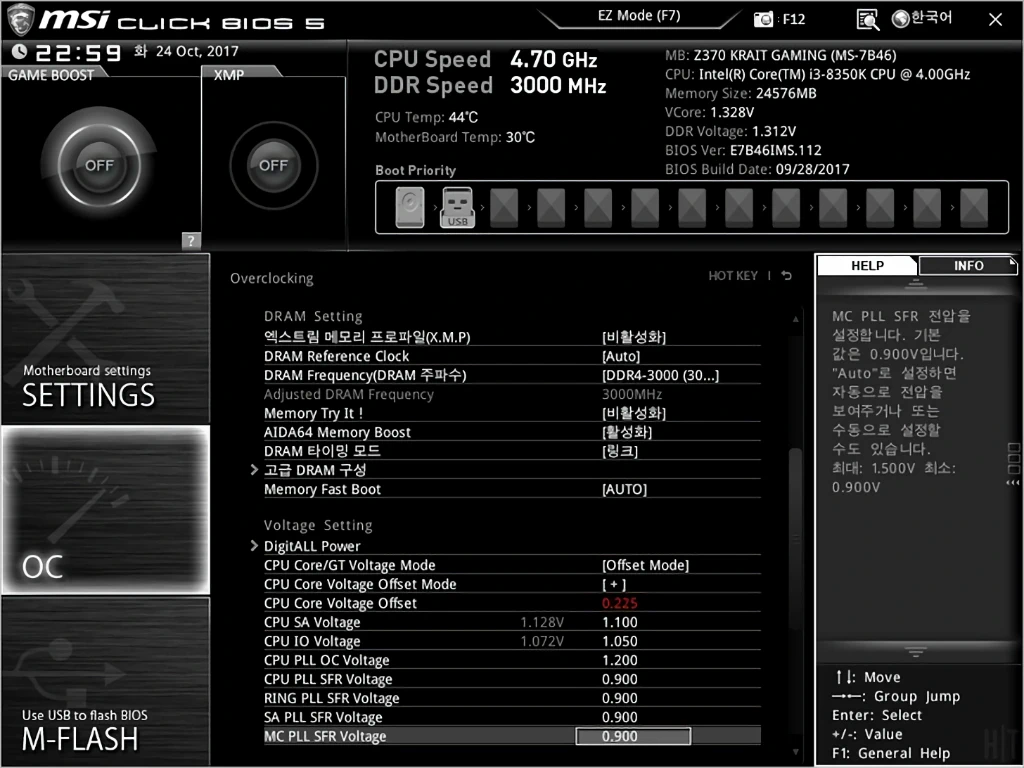This screenshot has width=1024, height=768.
Task: Open the HOT KEY list
Action: [733, 276]
